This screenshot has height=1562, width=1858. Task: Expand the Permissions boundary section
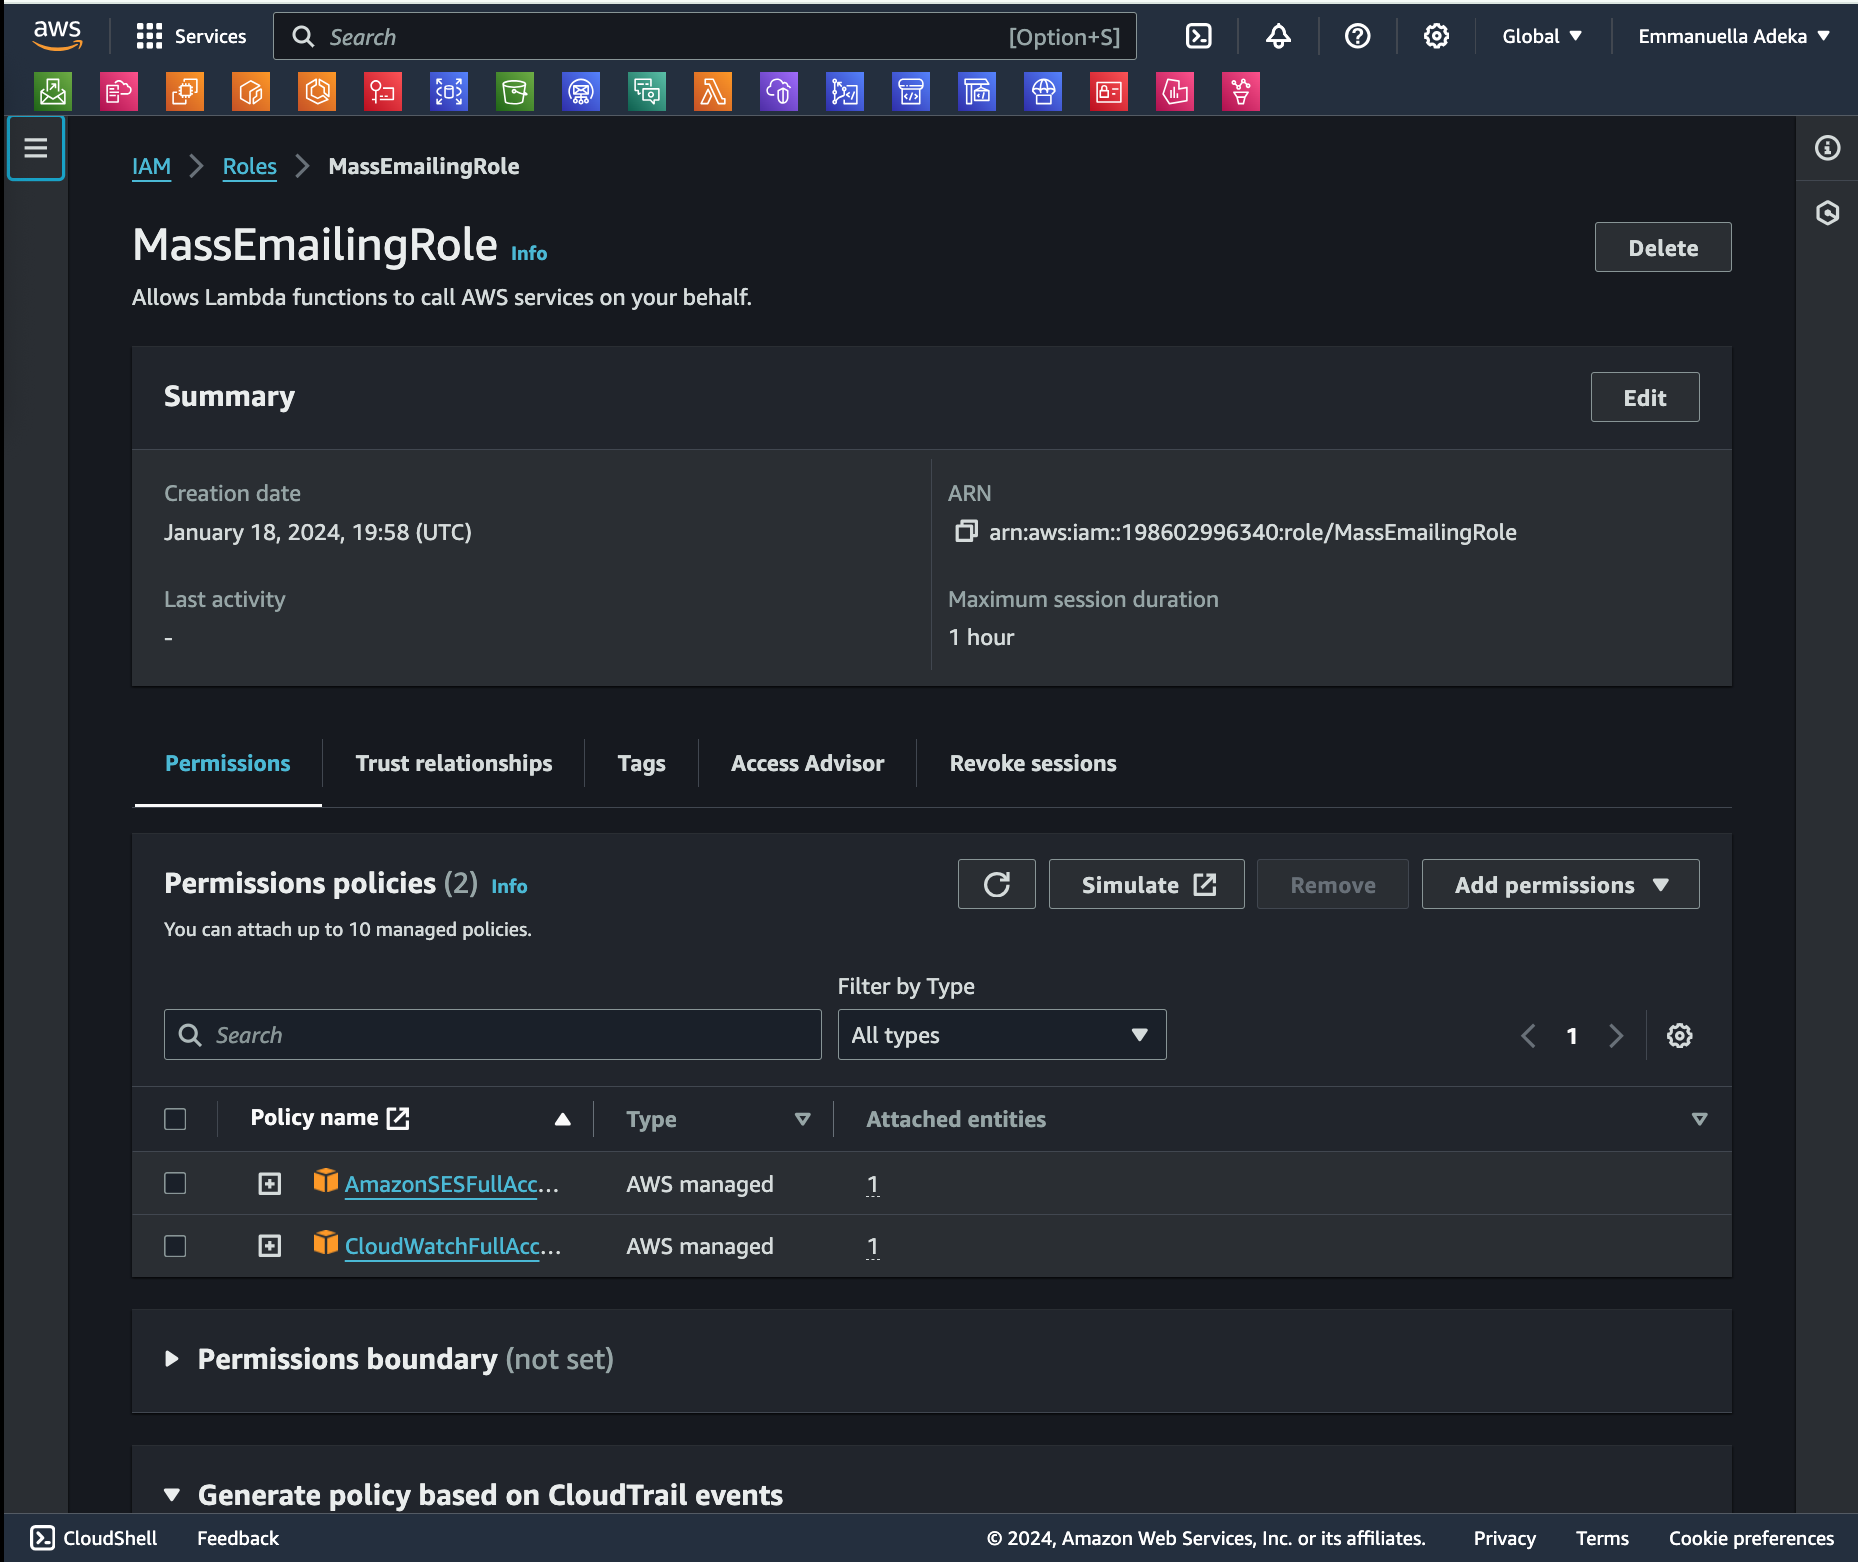[172, 1359]
